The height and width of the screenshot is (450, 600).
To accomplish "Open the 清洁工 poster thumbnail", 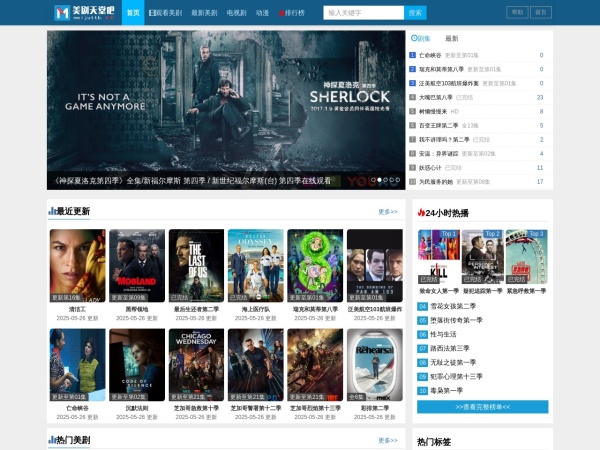I will coord(77,266).
